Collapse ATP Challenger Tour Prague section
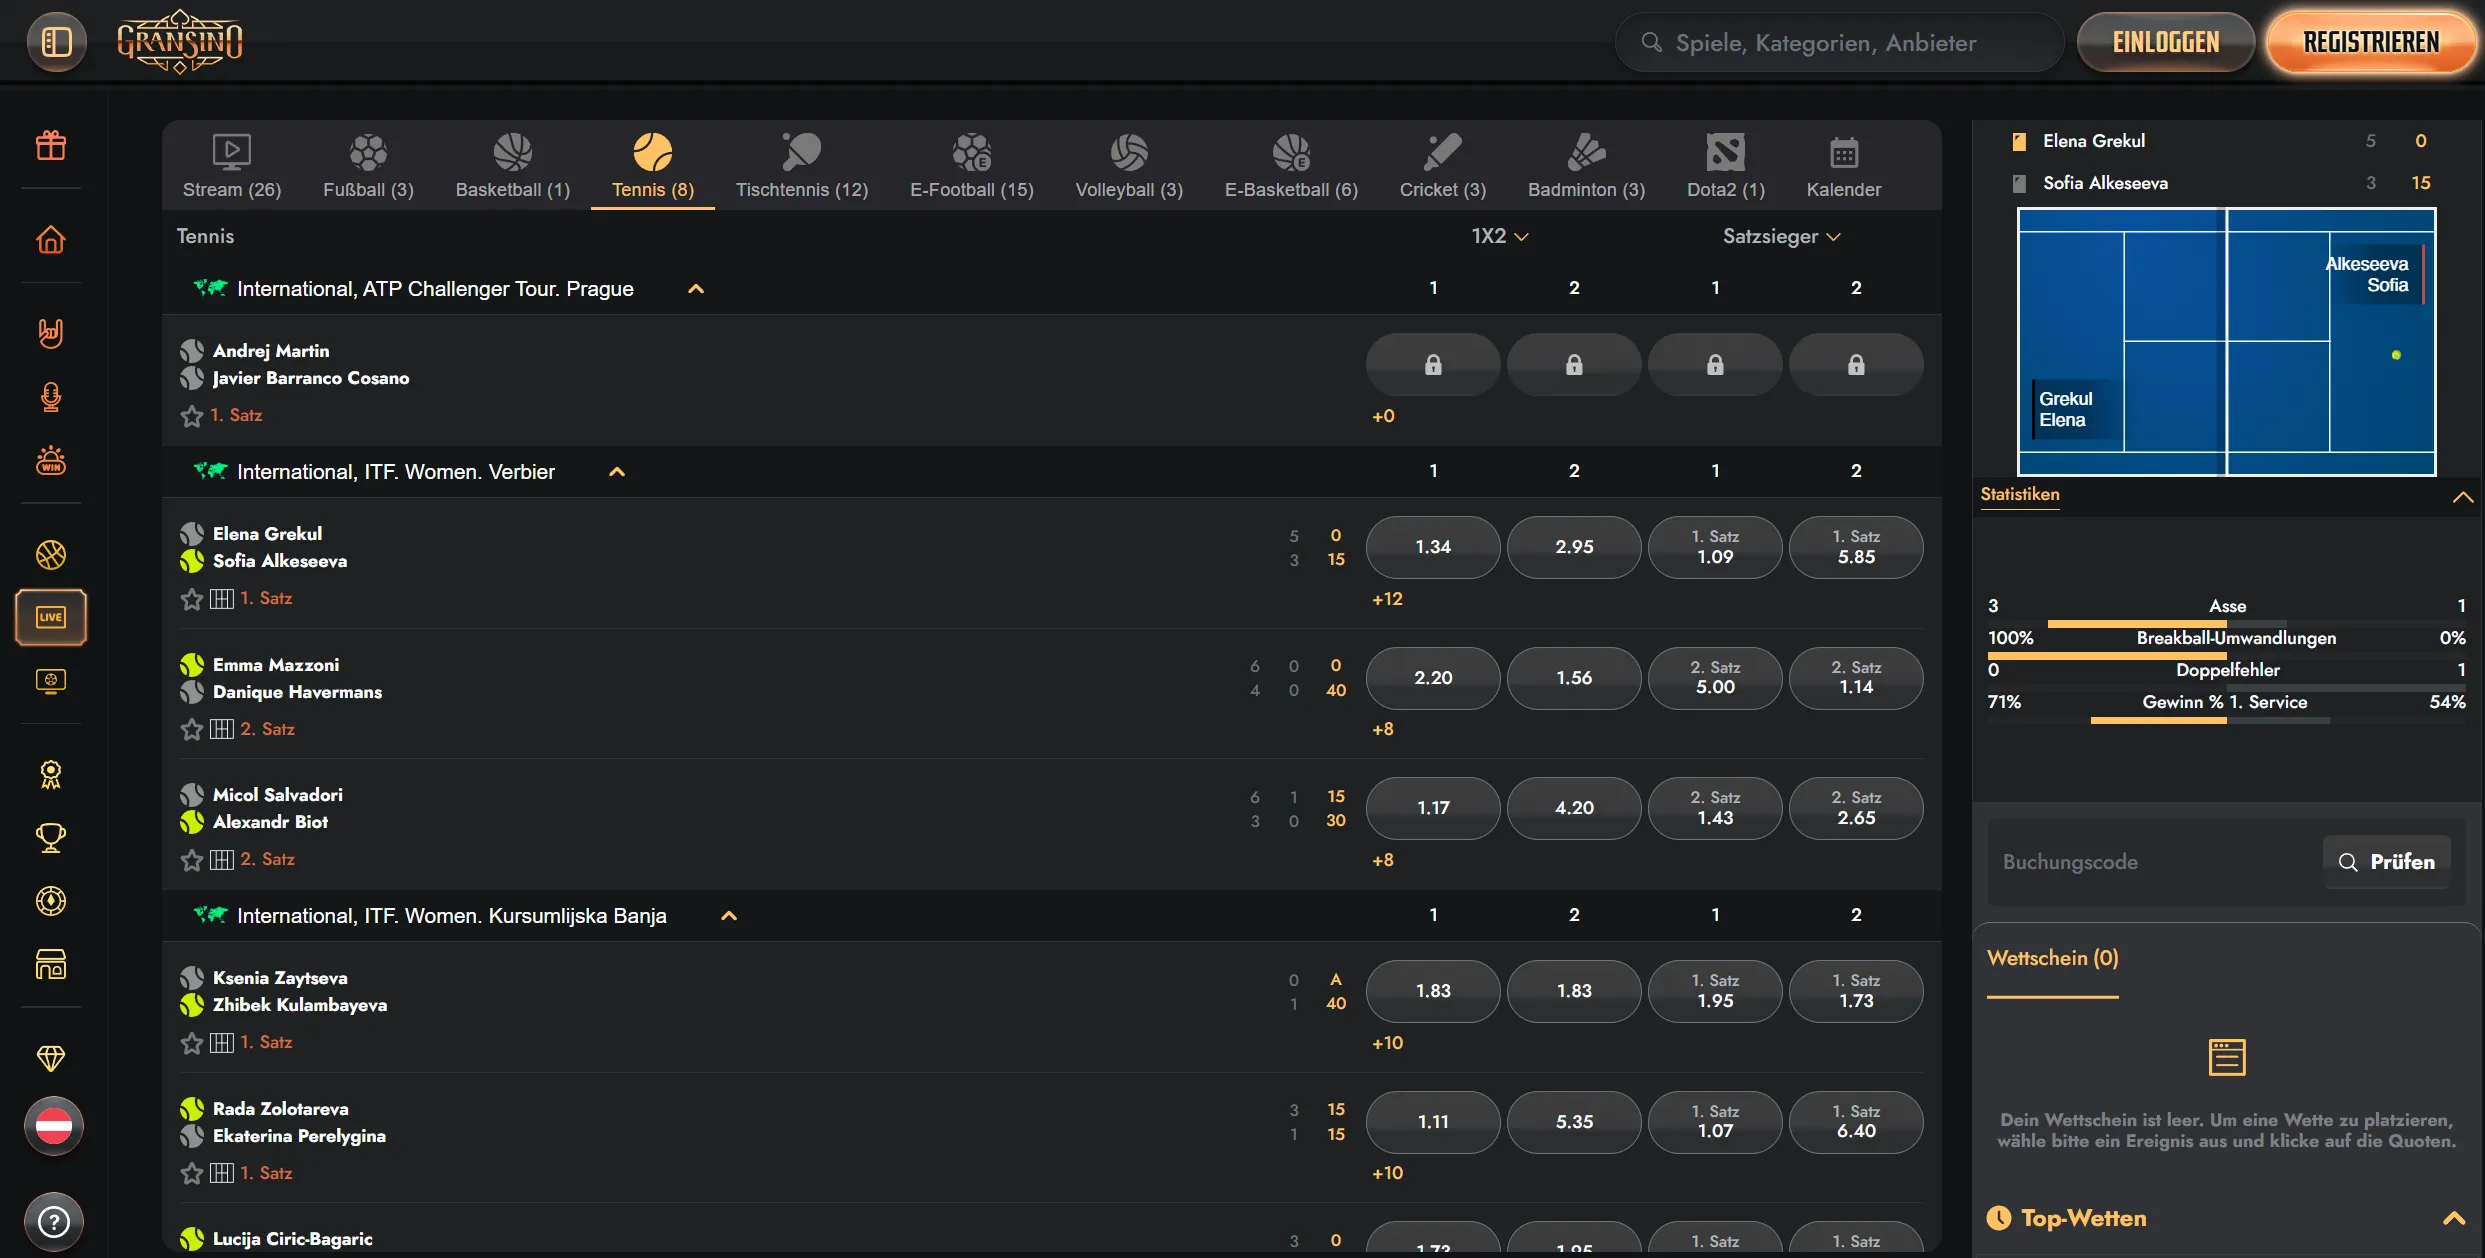The image size is (2485, 1258). tap(696, 289)
